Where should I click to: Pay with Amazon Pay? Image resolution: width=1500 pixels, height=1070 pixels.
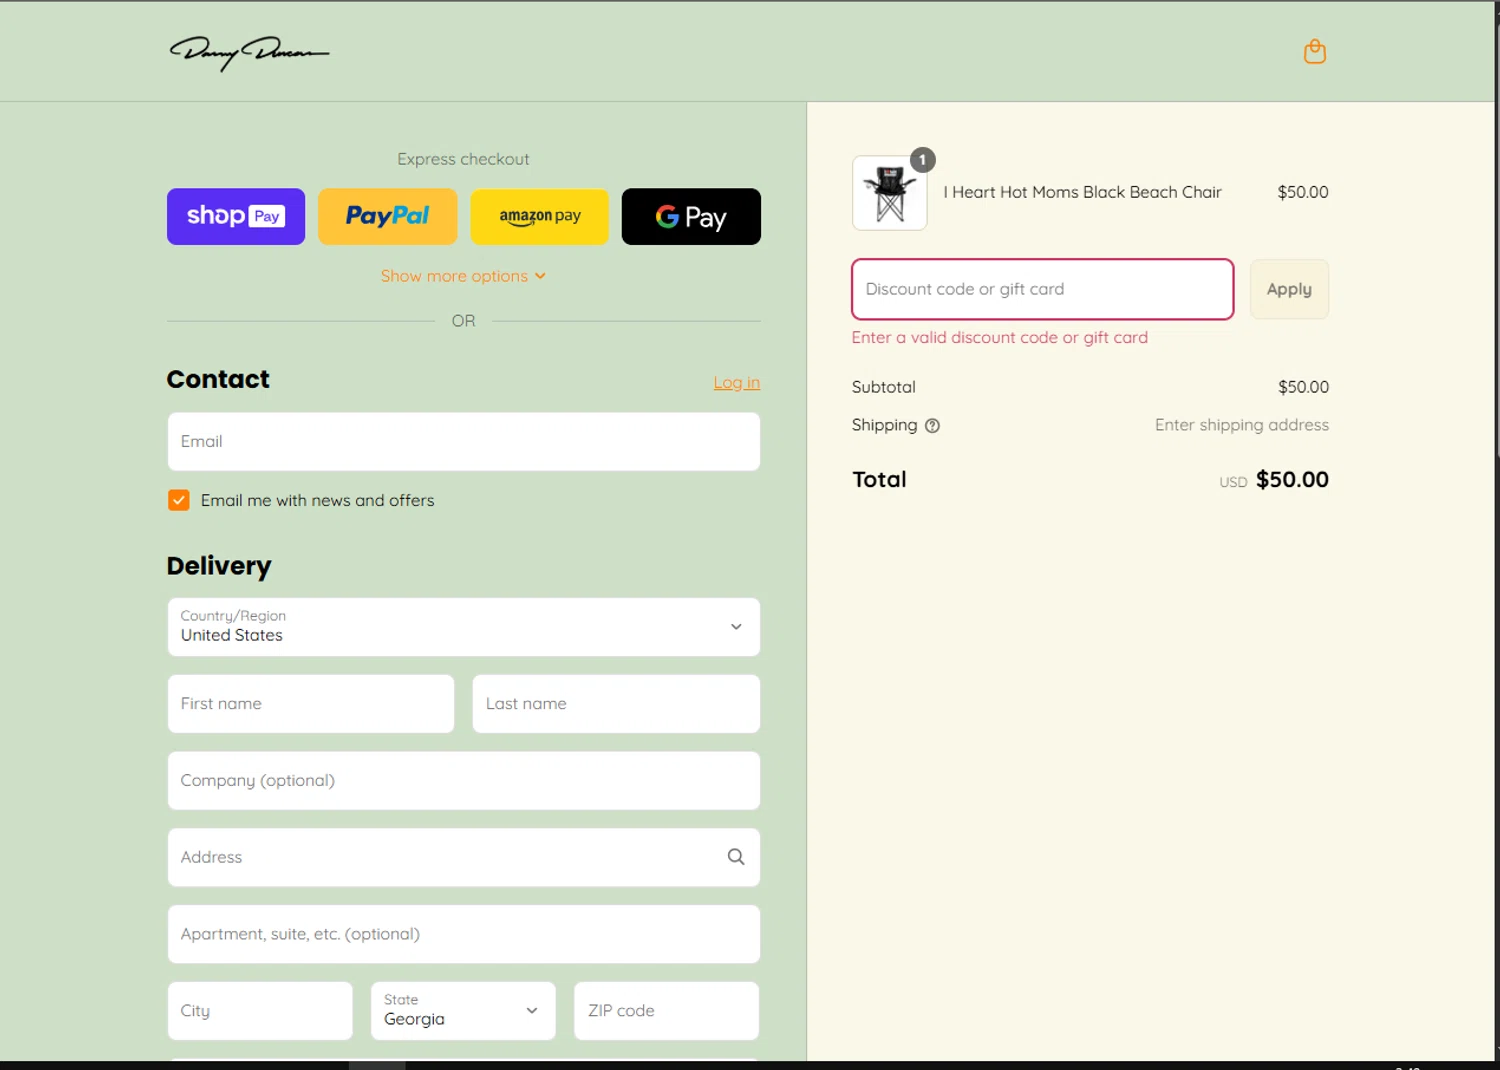tap(540, 216)
